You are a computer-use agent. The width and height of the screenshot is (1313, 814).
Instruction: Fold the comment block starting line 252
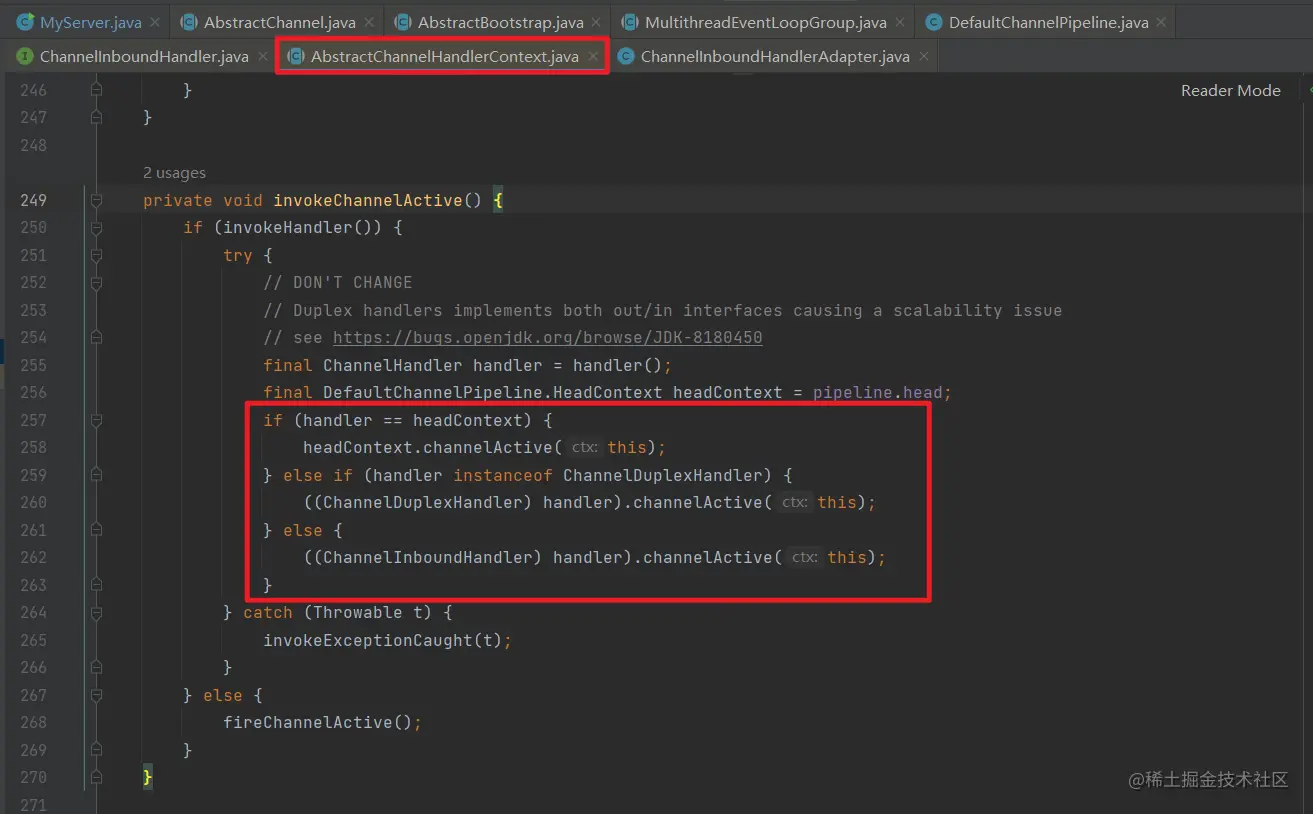pyautogui.click(x=97, y=282)
